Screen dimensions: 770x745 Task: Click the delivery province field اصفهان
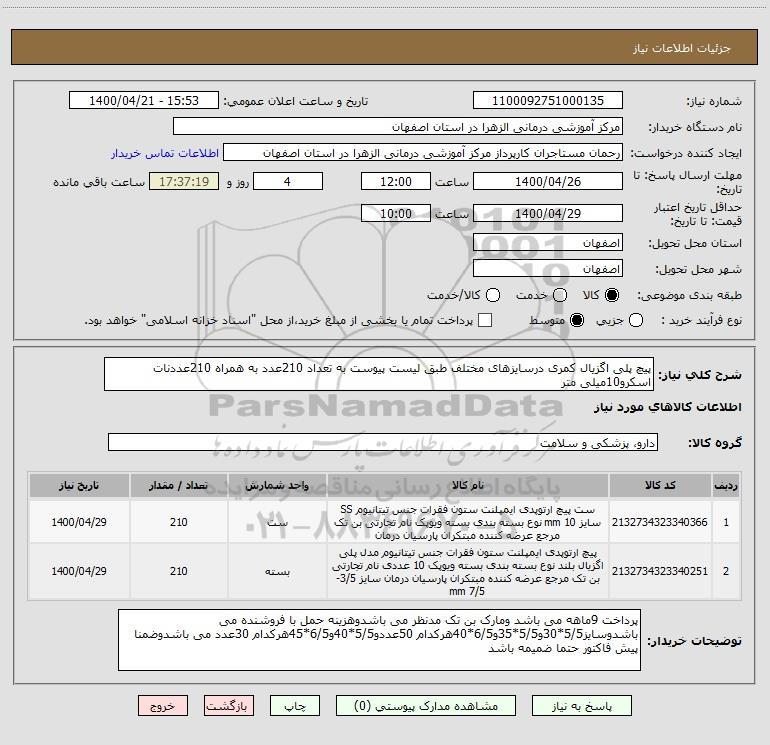[x=548, y=243]
